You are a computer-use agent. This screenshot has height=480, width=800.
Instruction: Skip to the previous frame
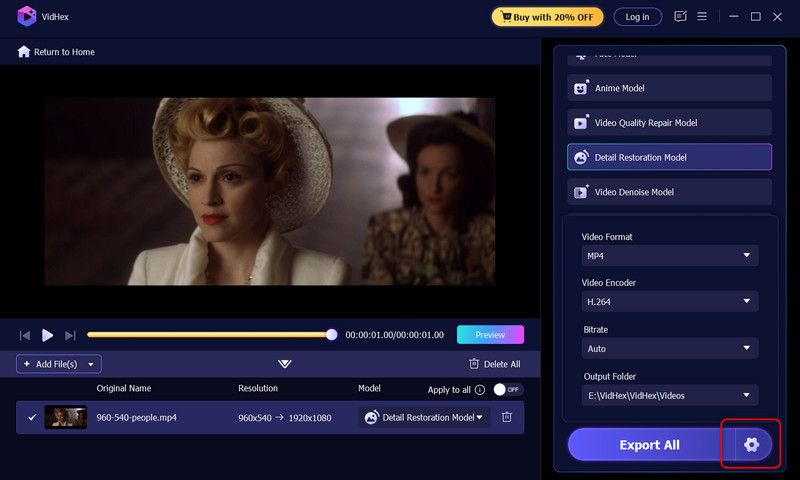pyautogui.click(x=24, y=335)
